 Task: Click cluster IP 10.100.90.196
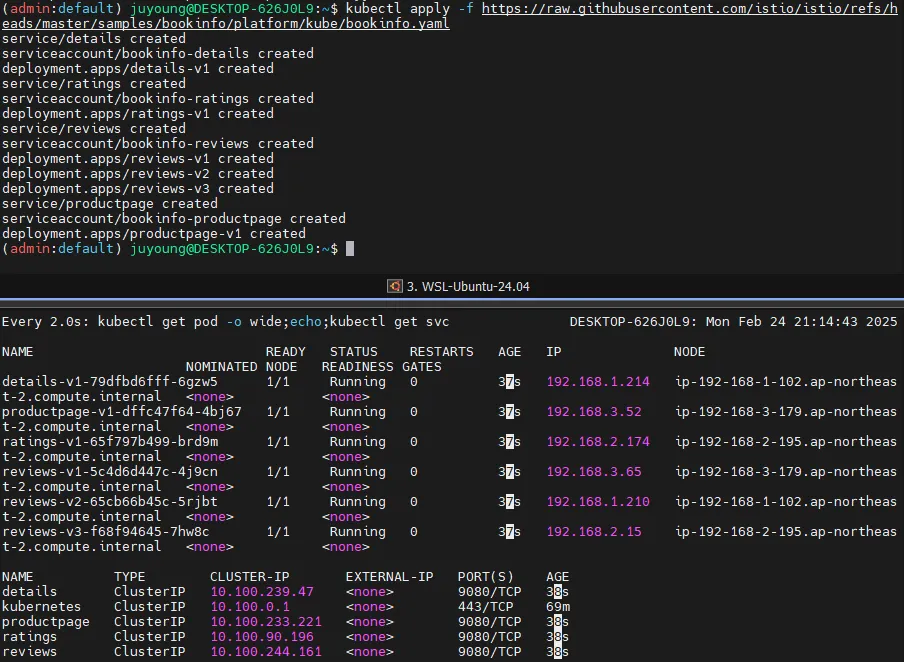tap(262, 637)
